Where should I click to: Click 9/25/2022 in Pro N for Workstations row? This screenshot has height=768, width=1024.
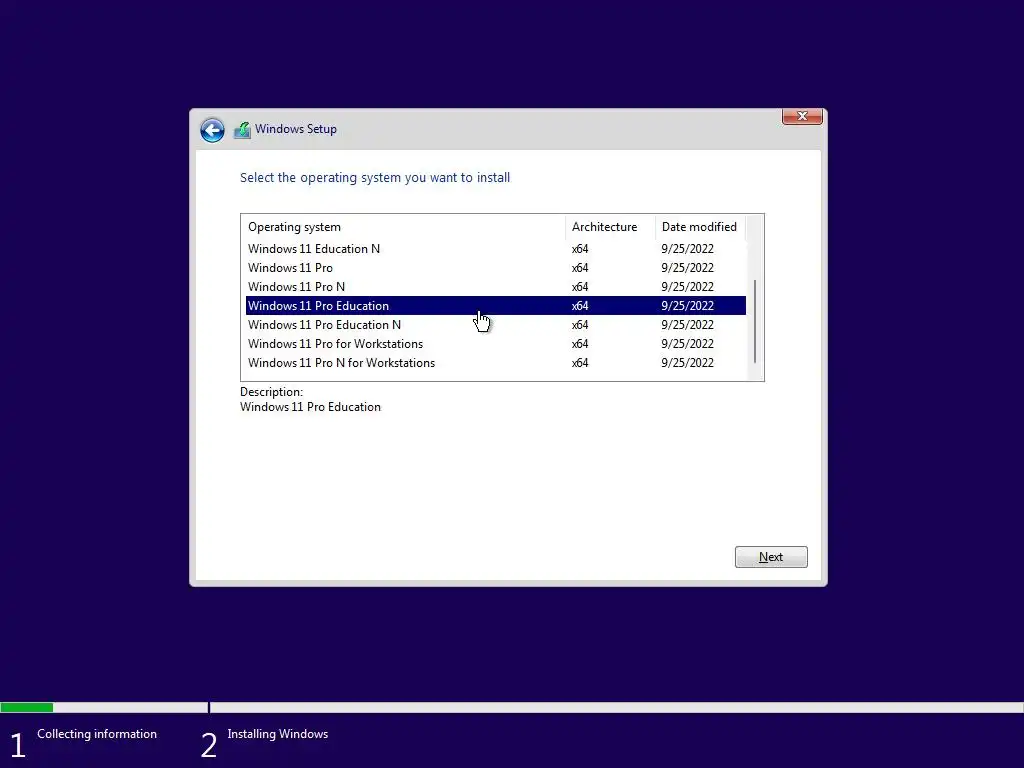[687, 362]
